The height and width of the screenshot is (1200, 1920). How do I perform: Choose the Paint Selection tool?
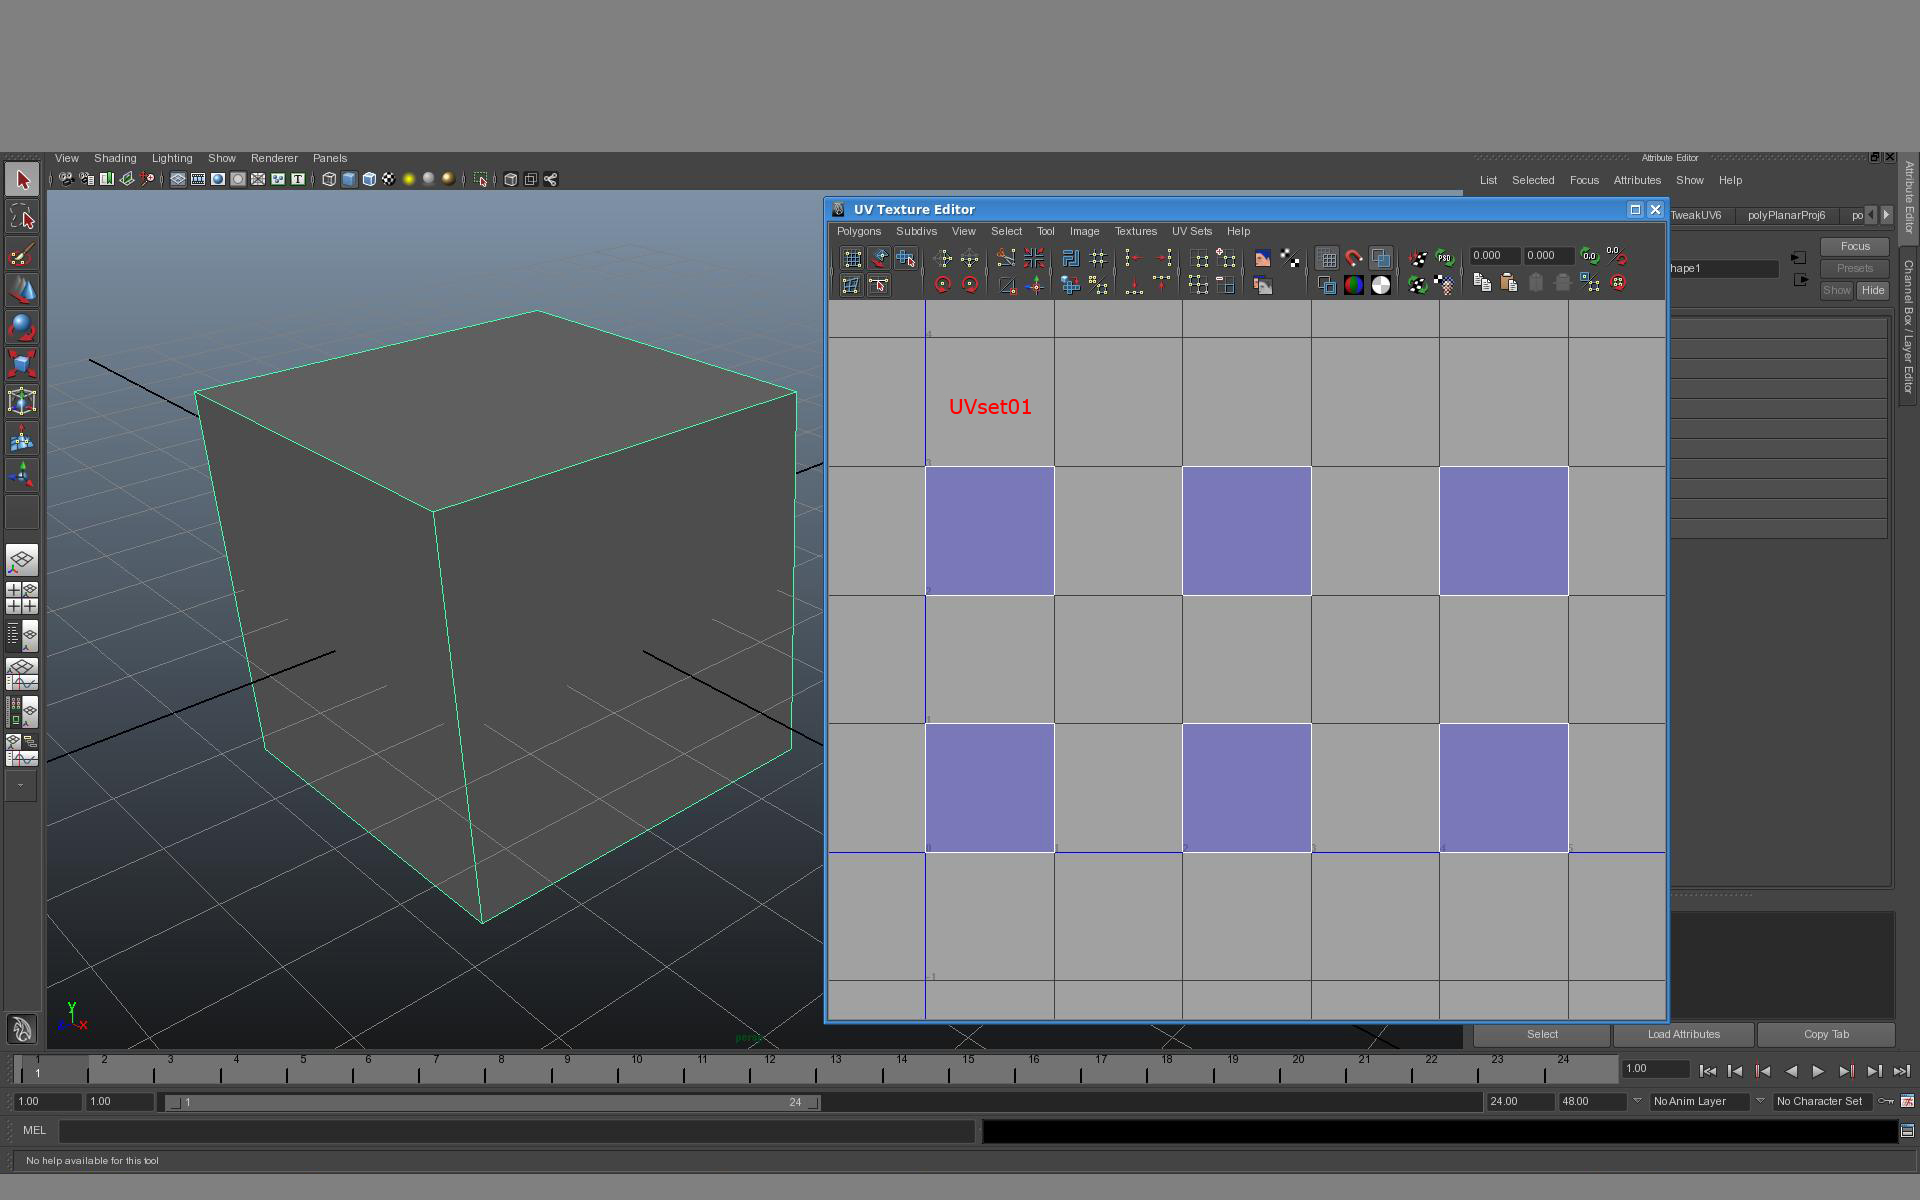click(22, 254)
